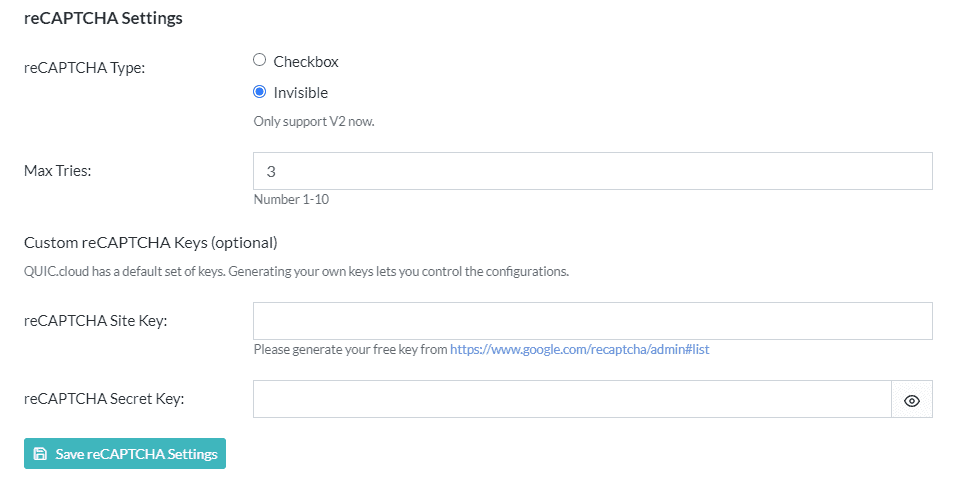Click the reCAPTCHA Settings section heading
Viewport: 957px width, 488px height.
click(x=103, y=18)
